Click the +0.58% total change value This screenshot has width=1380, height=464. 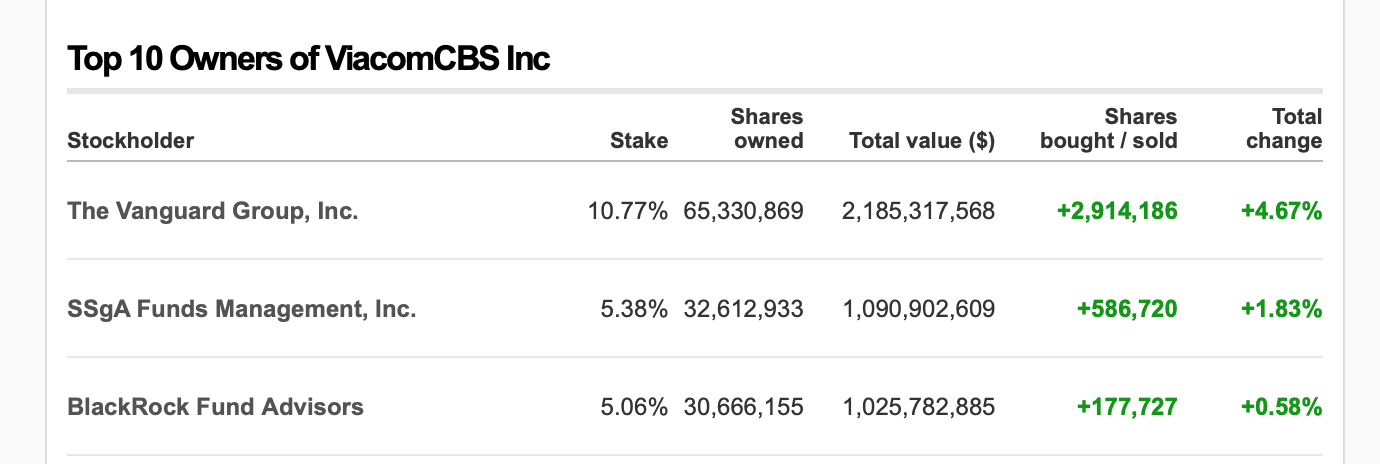(1281, 407)
